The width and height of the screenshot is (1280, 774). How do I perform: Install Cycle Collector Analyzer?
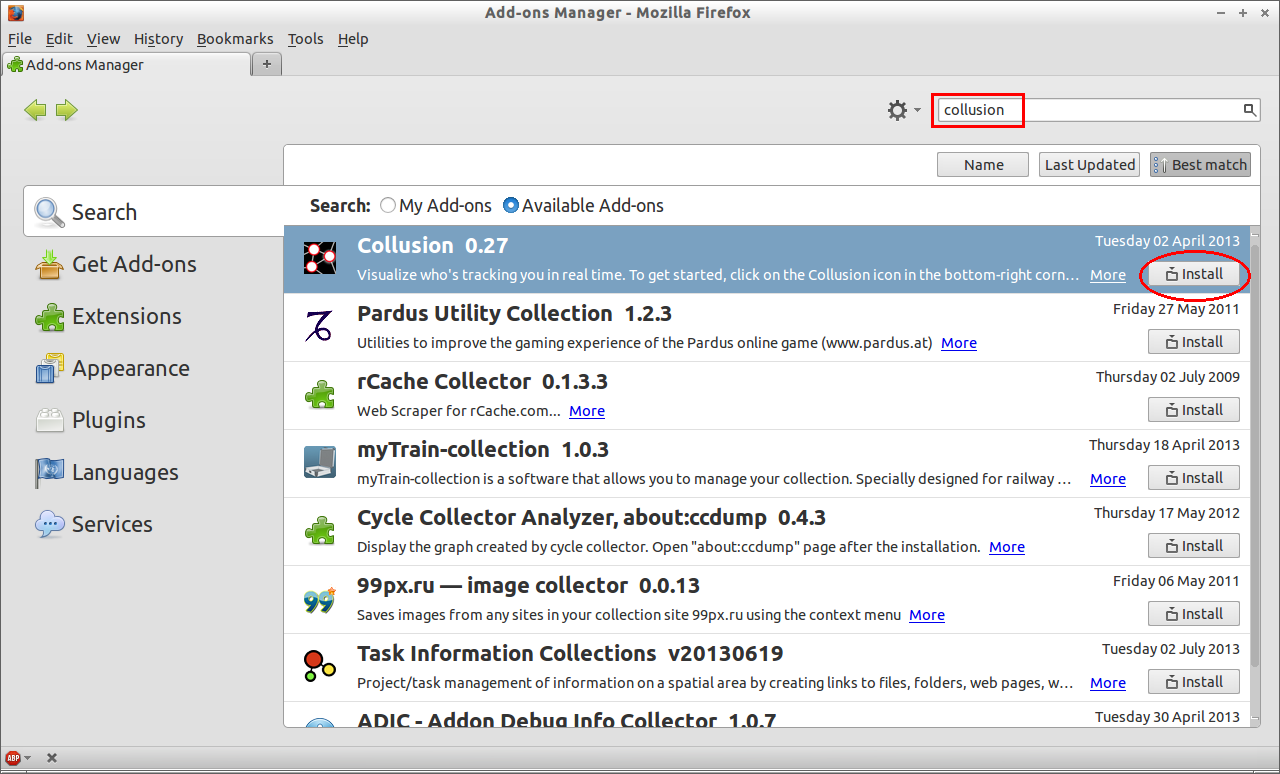(1193, 546)
